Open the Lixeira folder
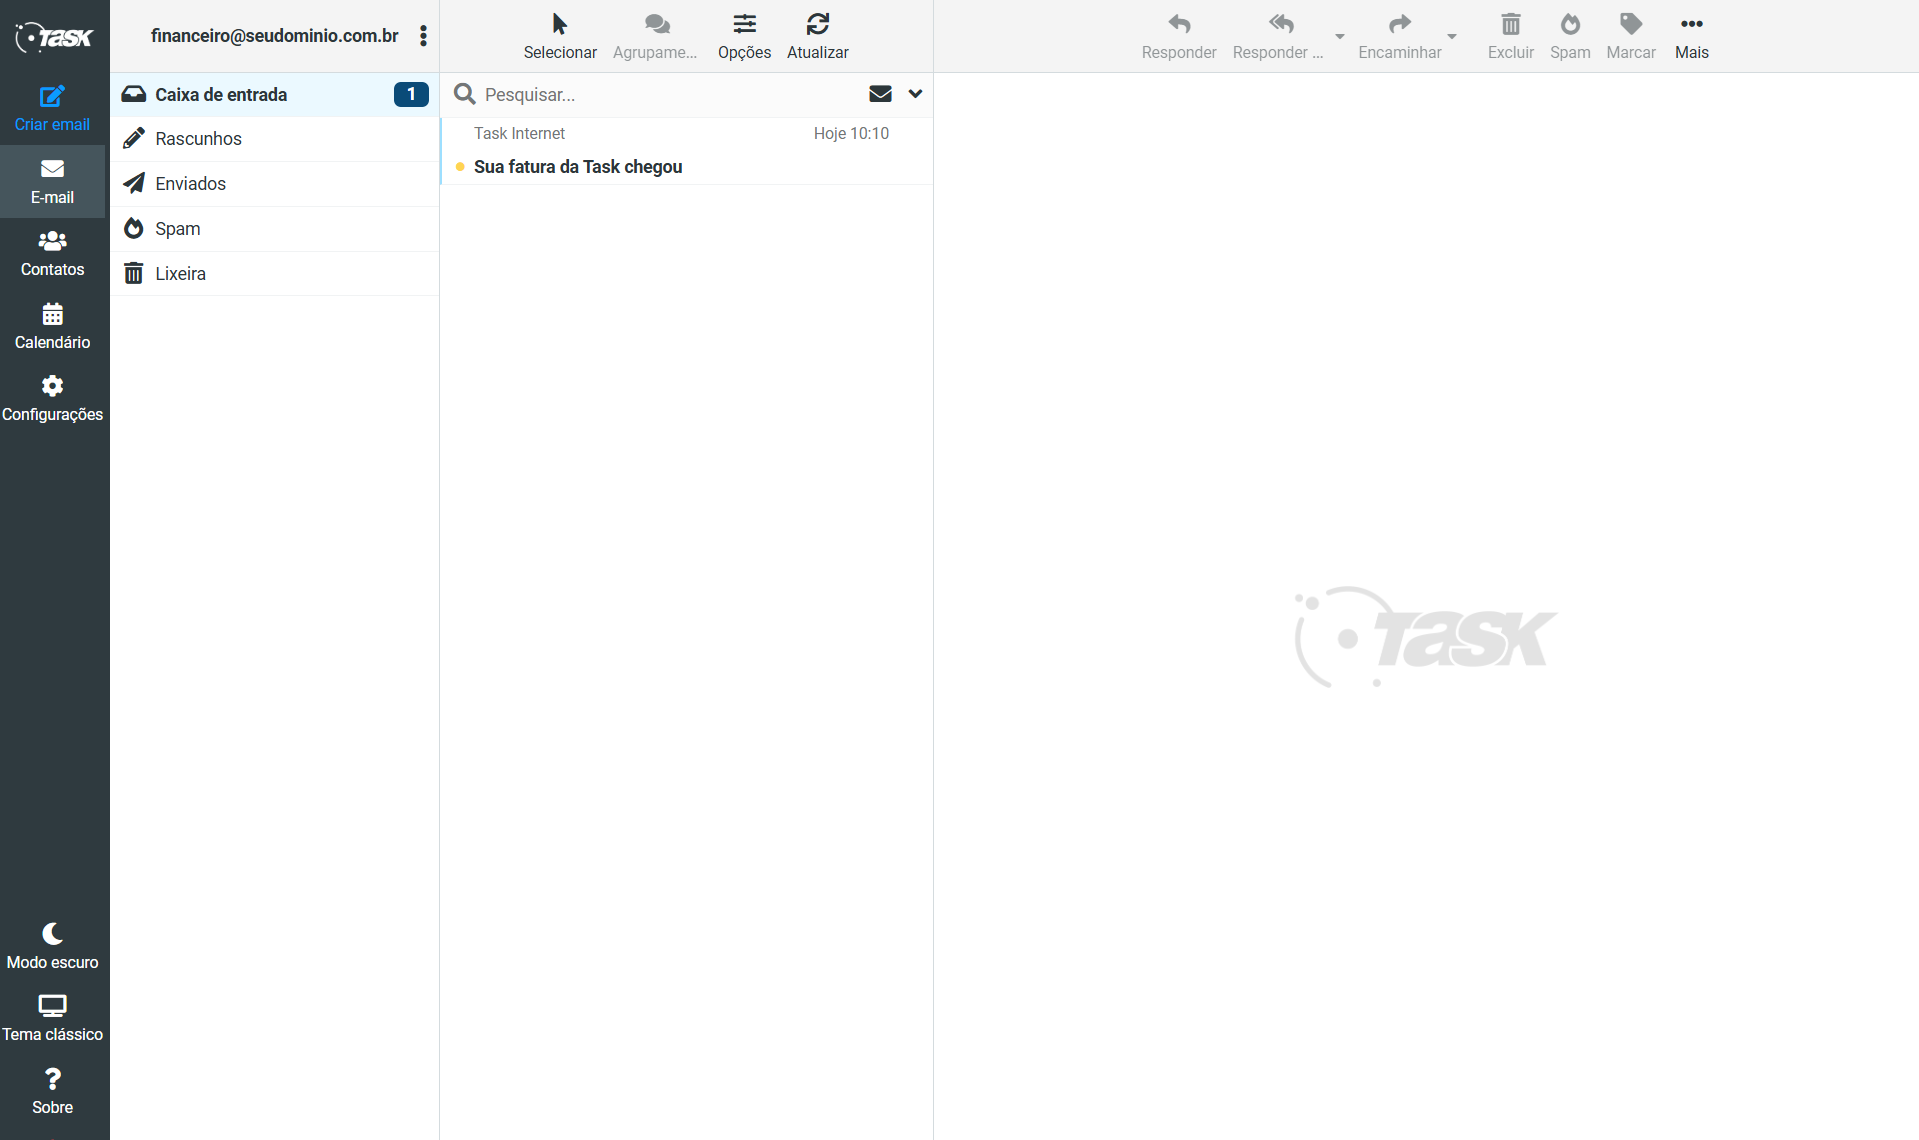Image resolution: width=1919 pixels, height=1140 pixels. point(180,274)
